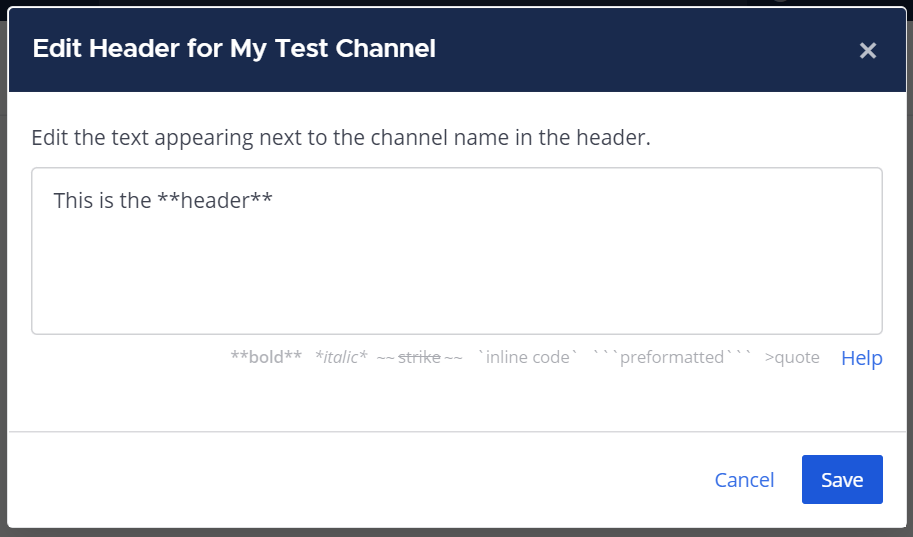Click the word "This" in the text box
The width and height of the screenshot is (913, 537).
(x=73, y=201)
